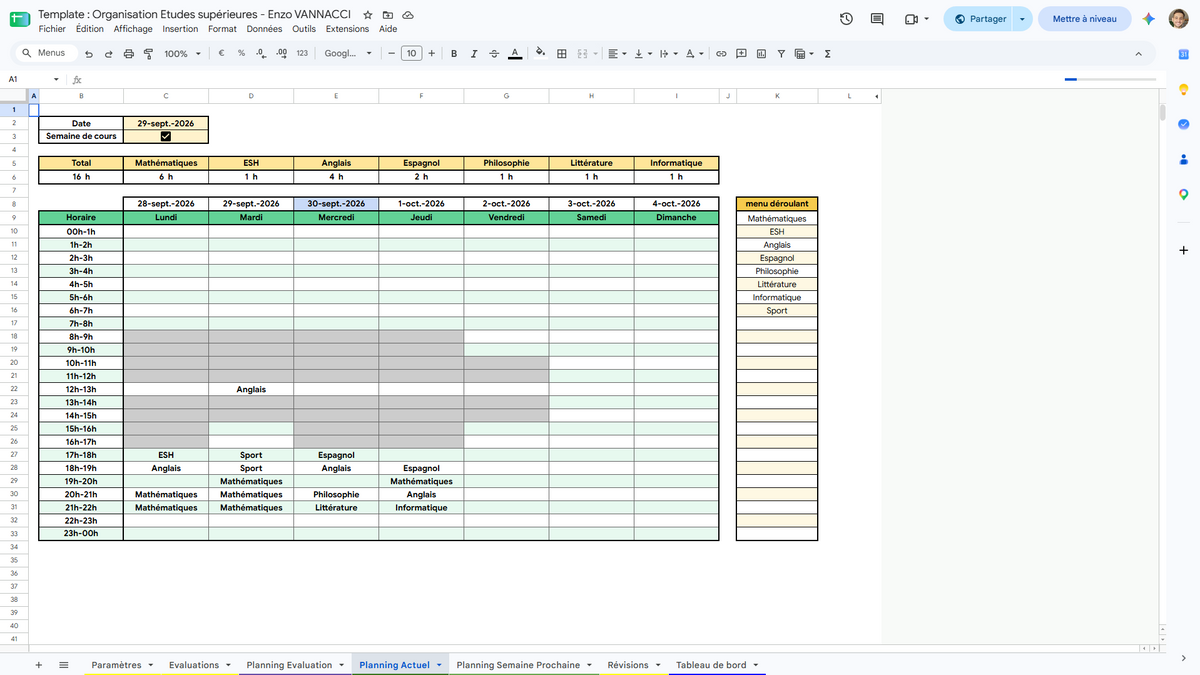
Task: Increase decimal places
Action: click(281, 53)
